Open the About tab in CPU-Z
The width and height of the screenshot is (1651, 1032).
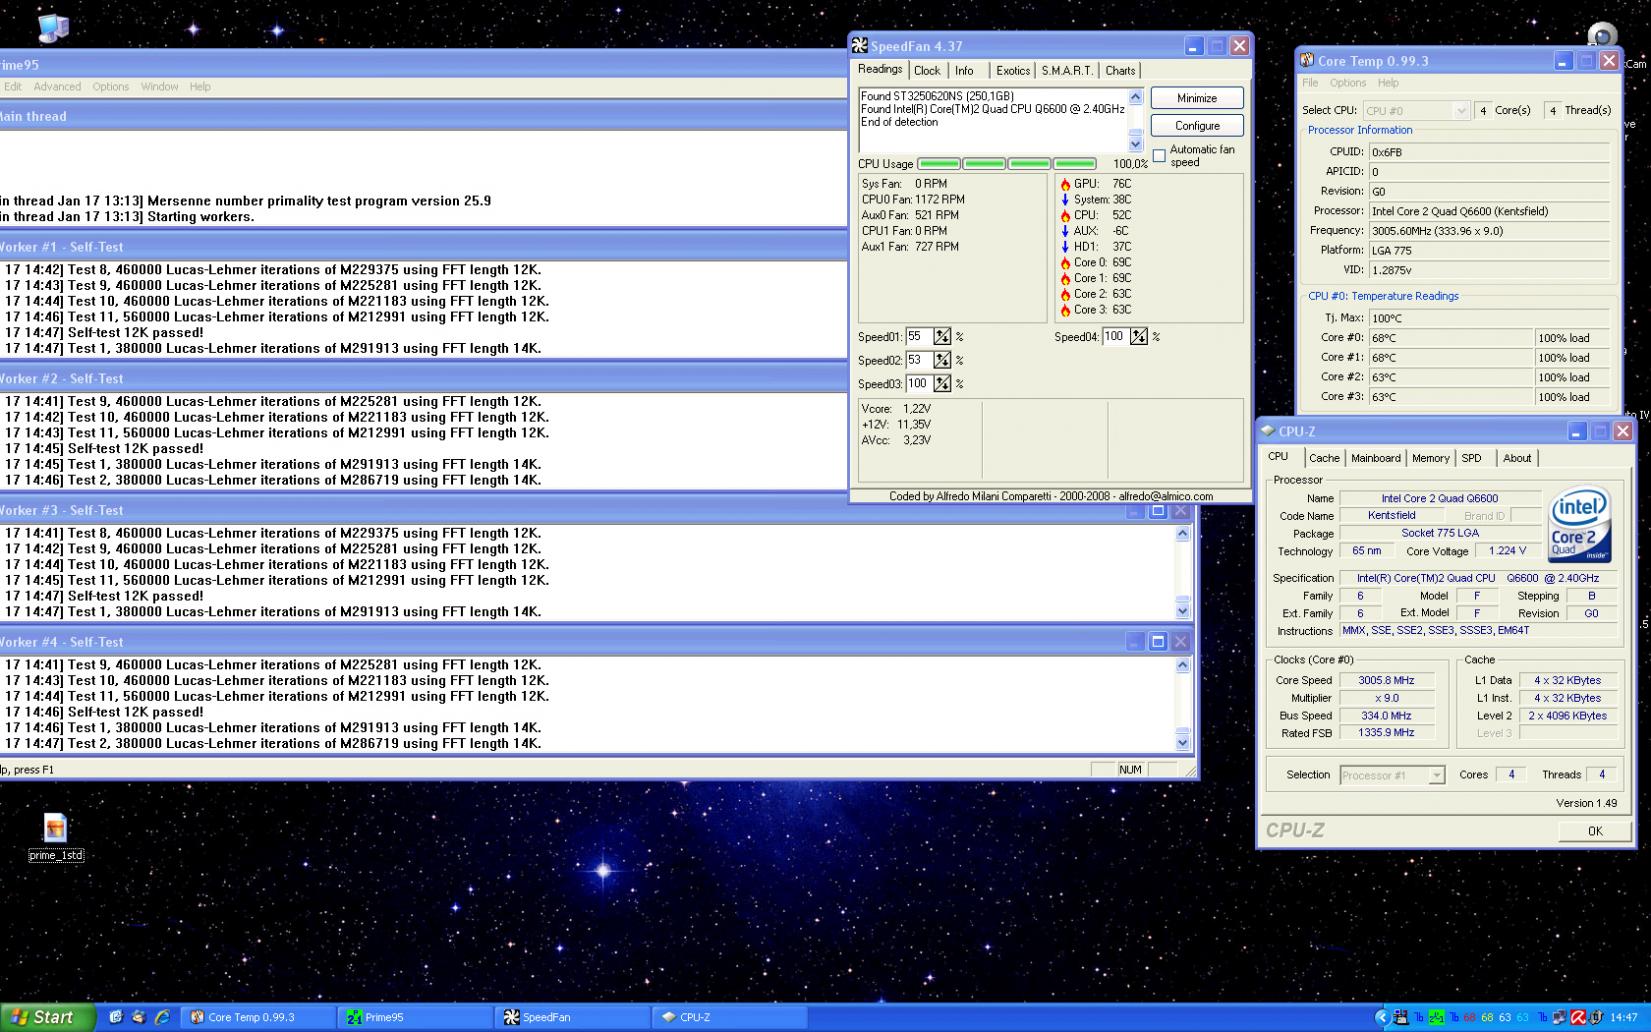[1517, 458]
